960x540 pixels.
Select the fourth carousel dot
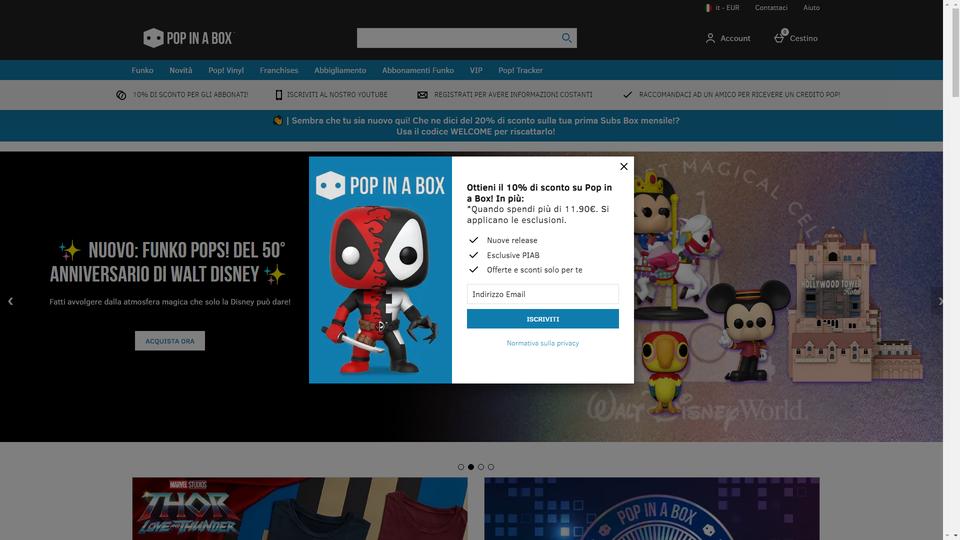(490, 467)
